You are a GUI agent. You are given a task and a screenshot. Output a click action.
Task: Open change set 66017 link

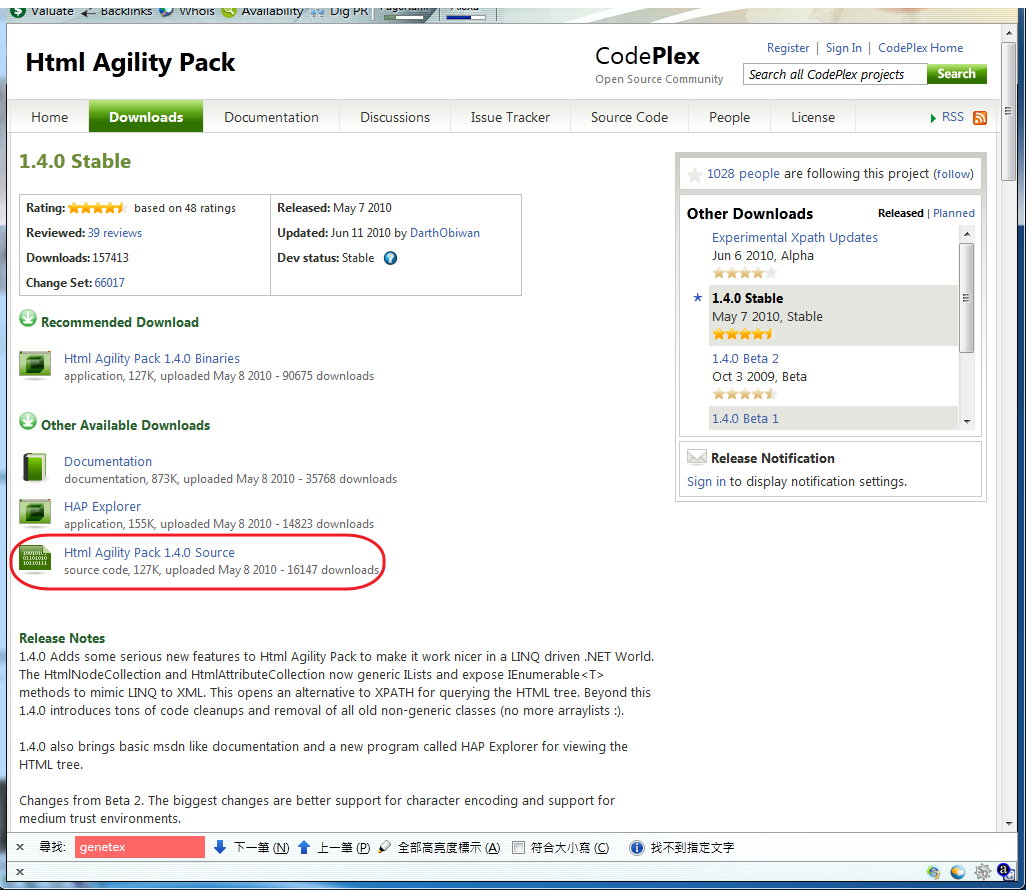(x=109, y=283)
